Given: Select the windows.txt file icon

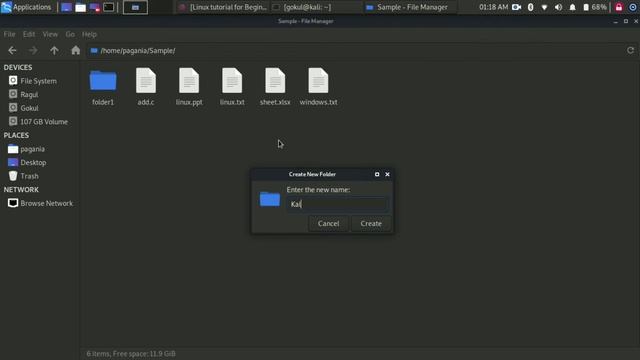Looking at the screenshot, I should click(318, 80).
